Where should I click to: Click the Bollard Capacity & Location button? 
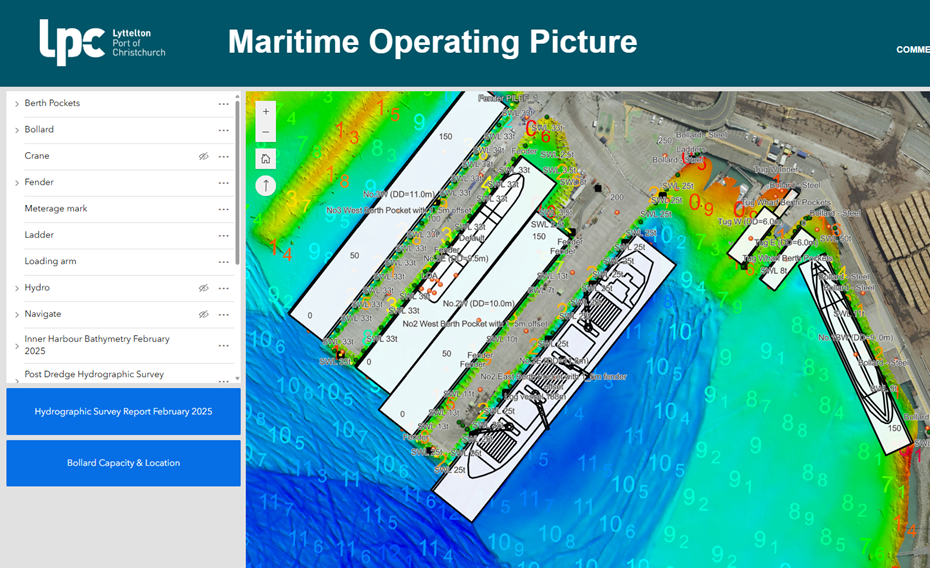coord(123,464)
